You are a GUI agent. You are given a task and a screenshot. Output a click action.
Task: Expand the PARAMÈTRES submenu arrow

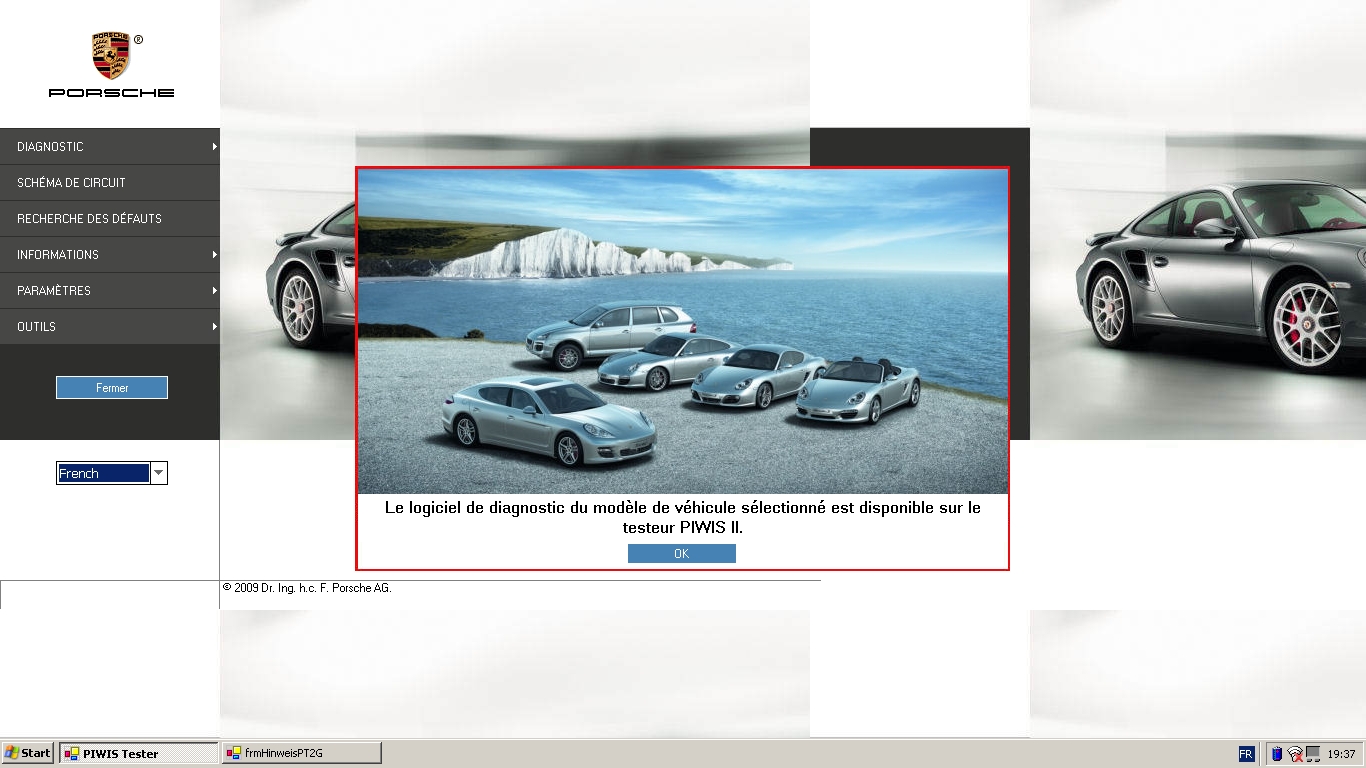(214, 290)
